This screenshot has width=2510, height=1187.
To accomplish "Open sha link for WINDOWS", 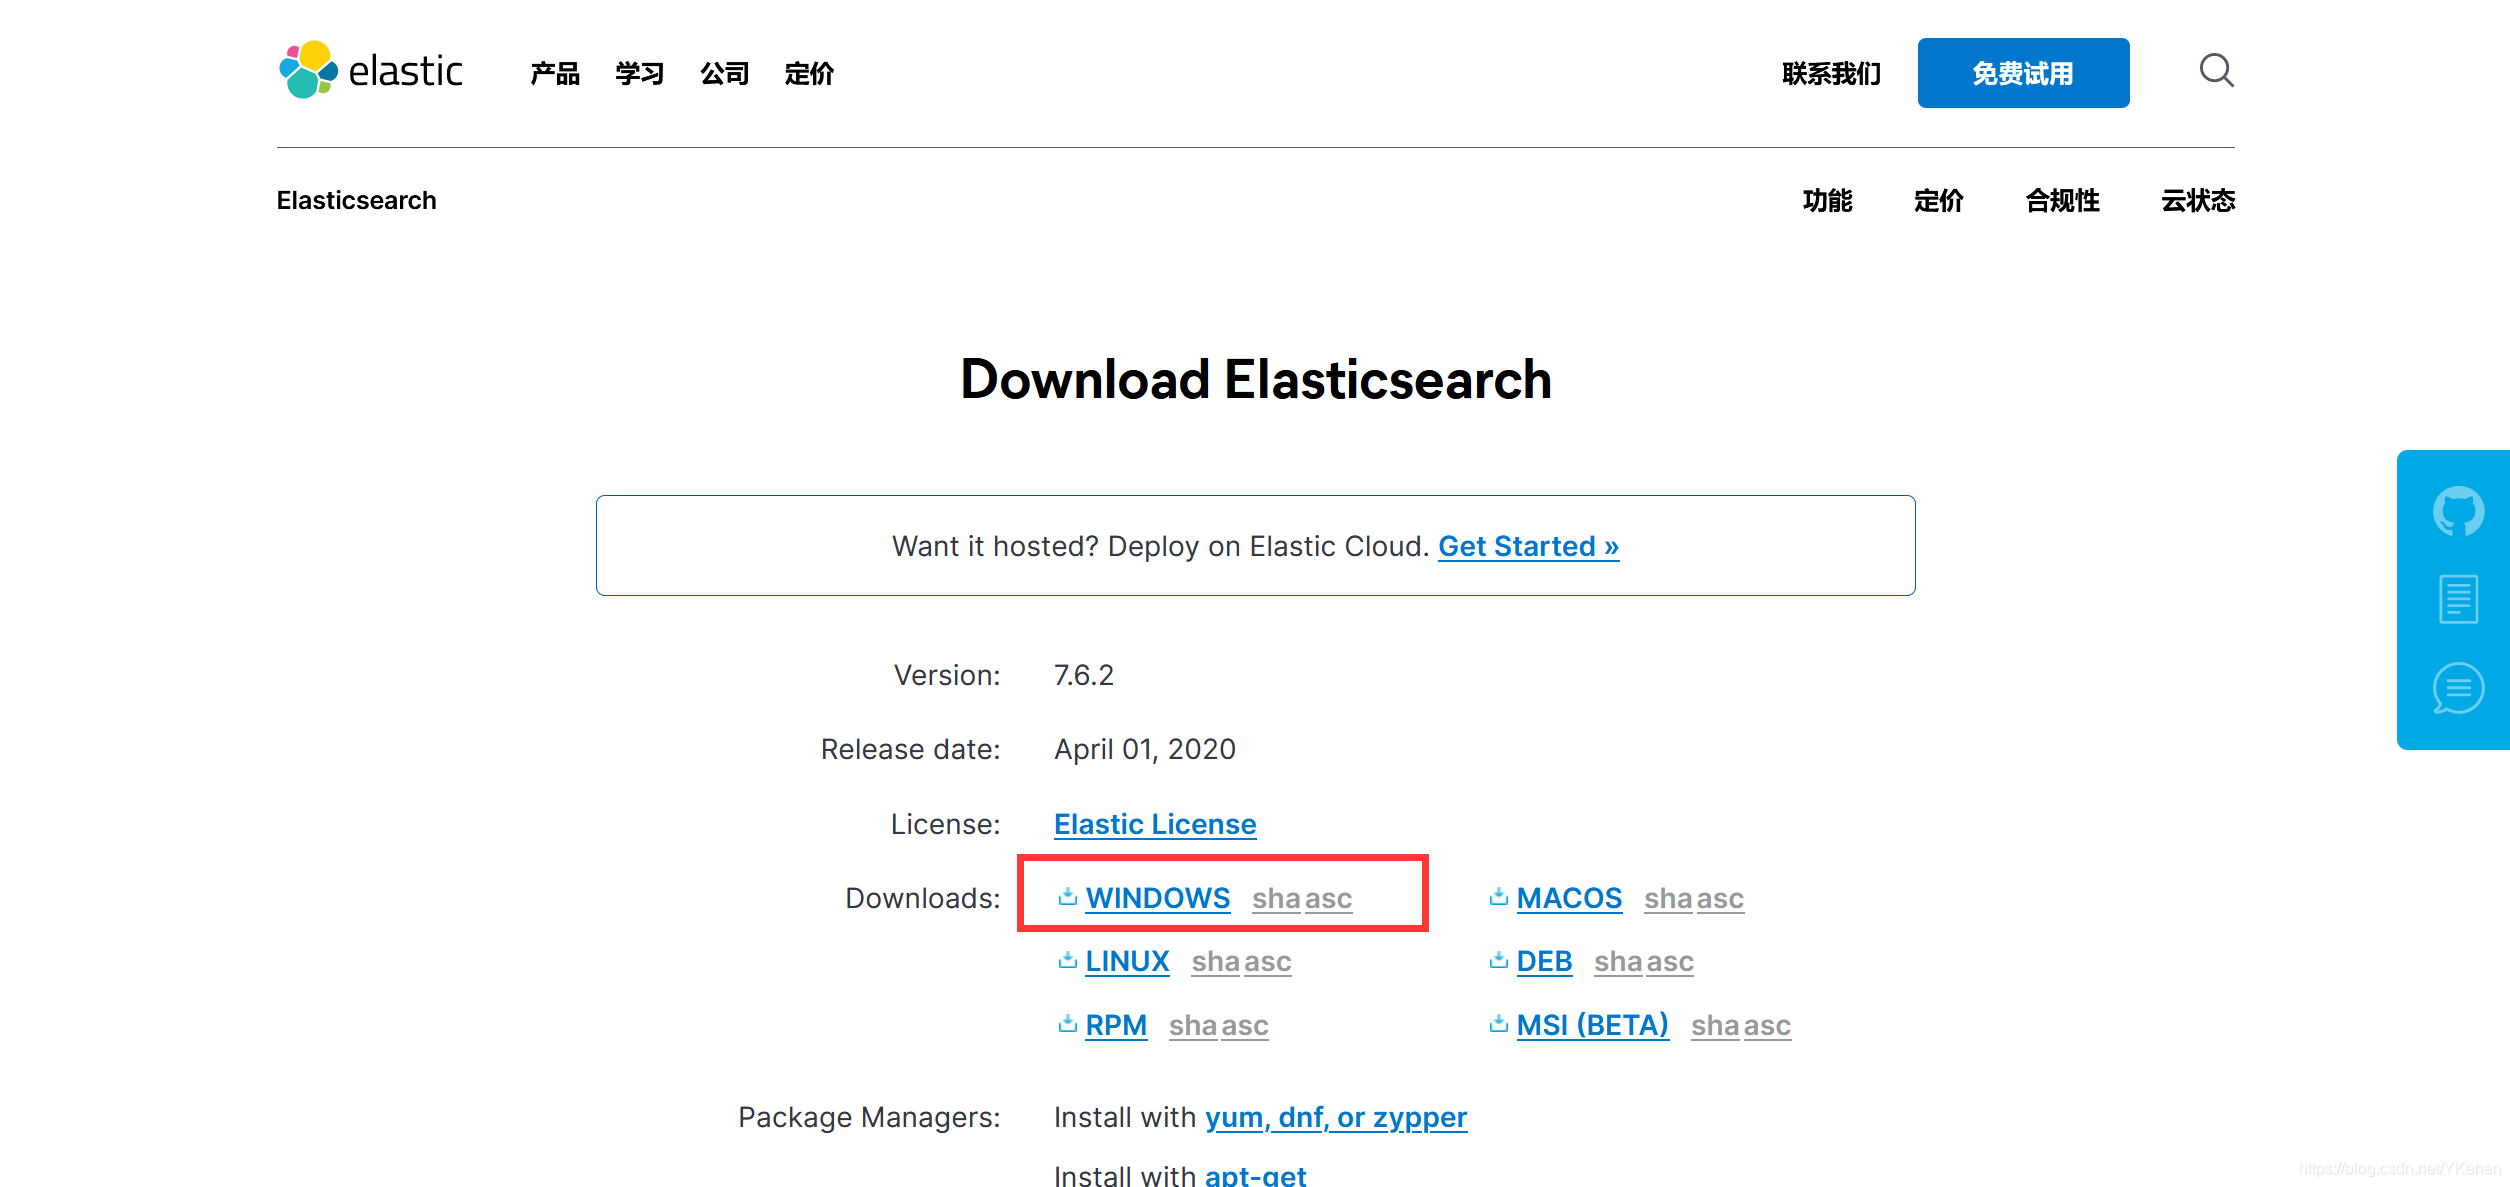I will click(1277, 898).
